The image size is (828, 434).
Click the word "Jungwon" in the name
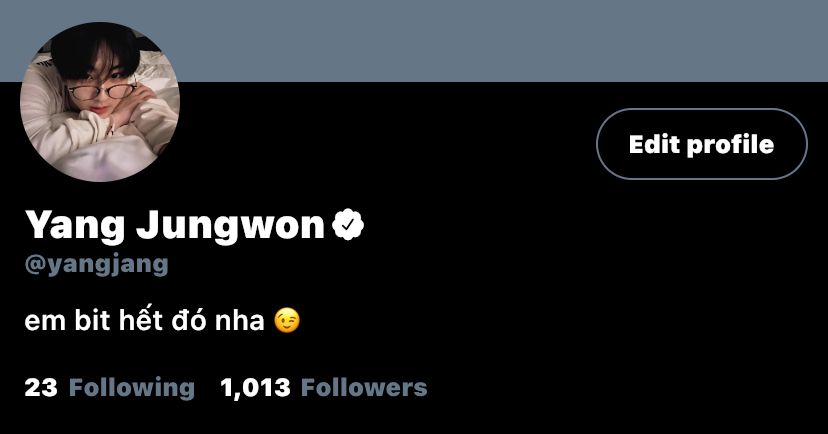click(230, 227)
